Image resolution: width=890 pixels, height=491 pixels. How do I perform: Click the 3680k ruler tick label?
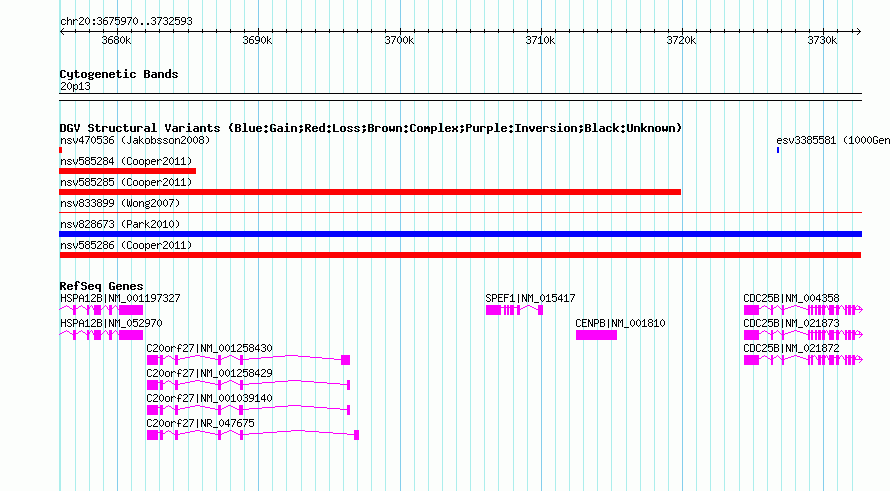click(116, 40)
